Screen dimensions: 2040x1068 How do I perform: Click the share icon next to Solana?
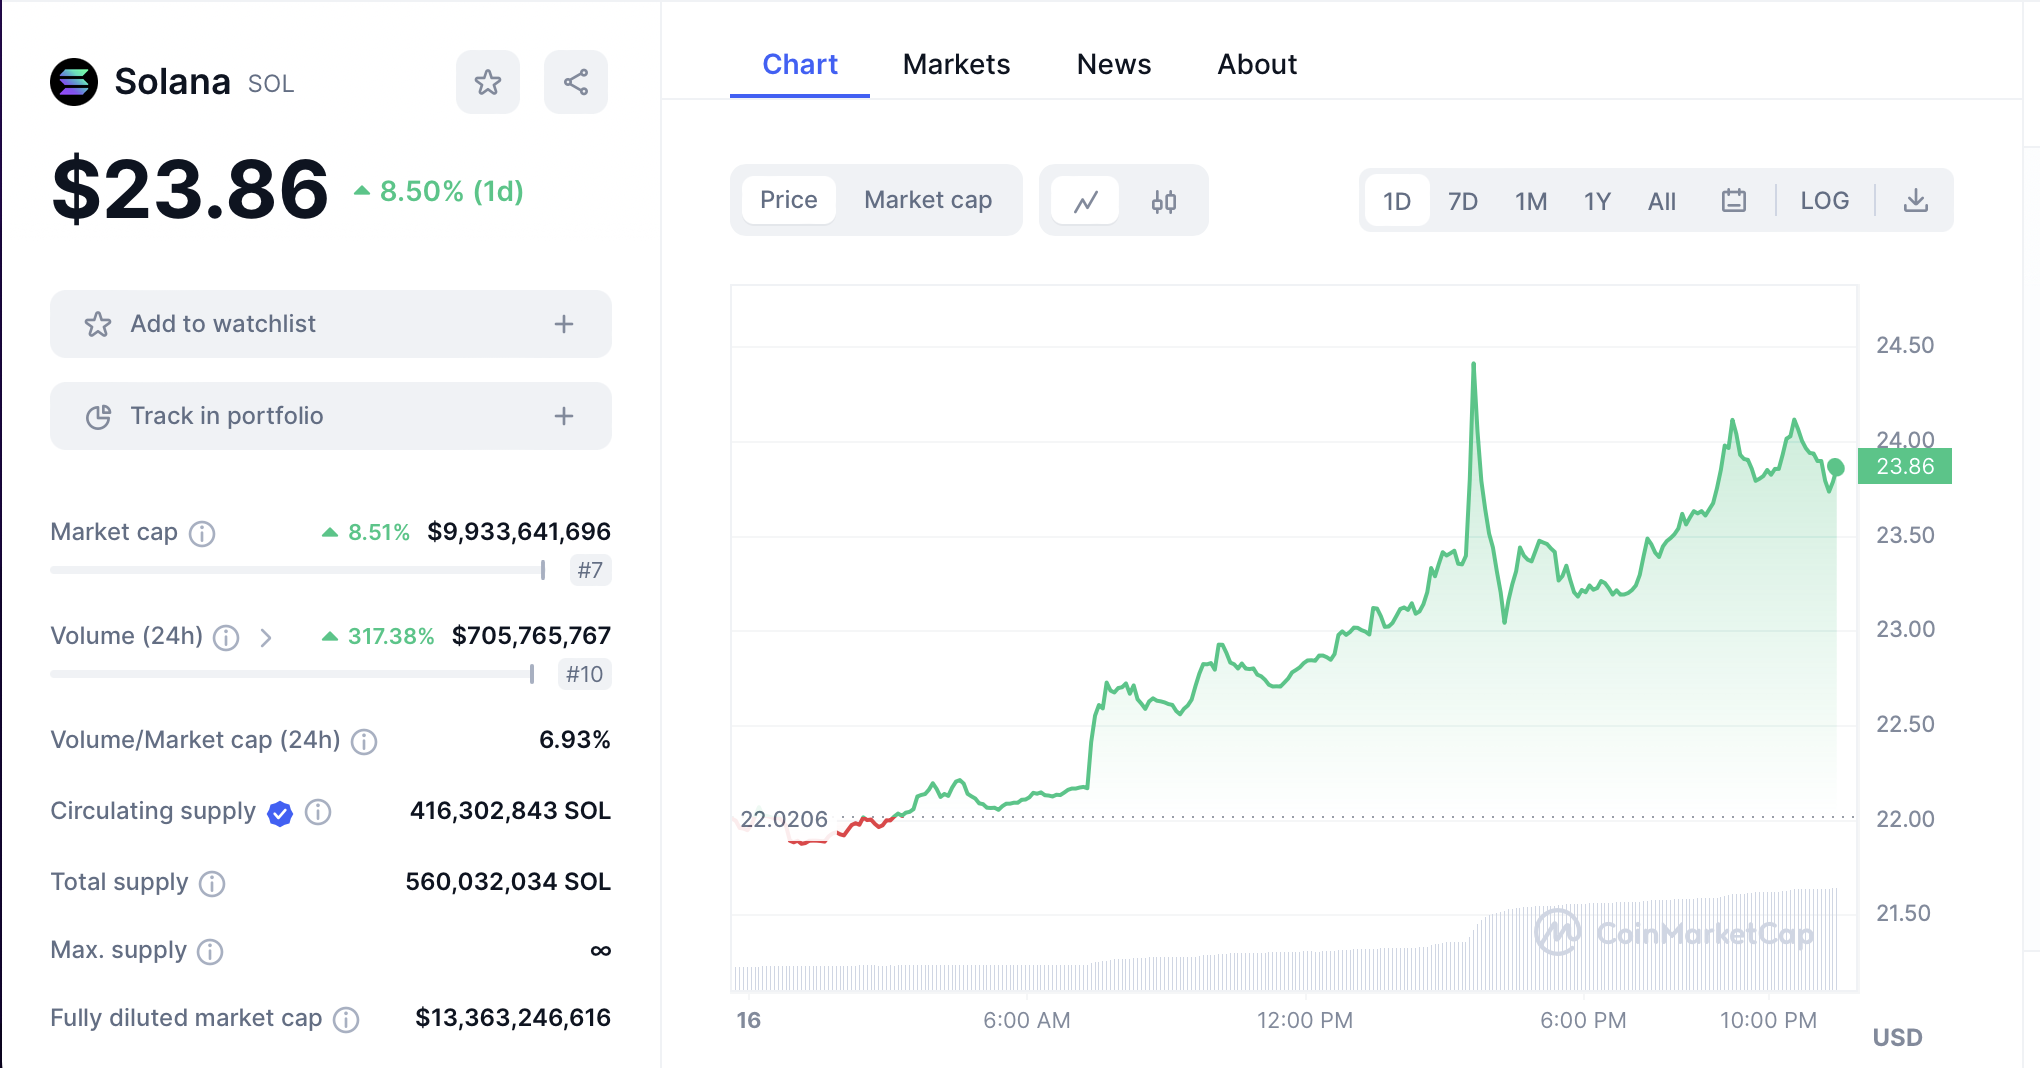[x=576, y=82]
